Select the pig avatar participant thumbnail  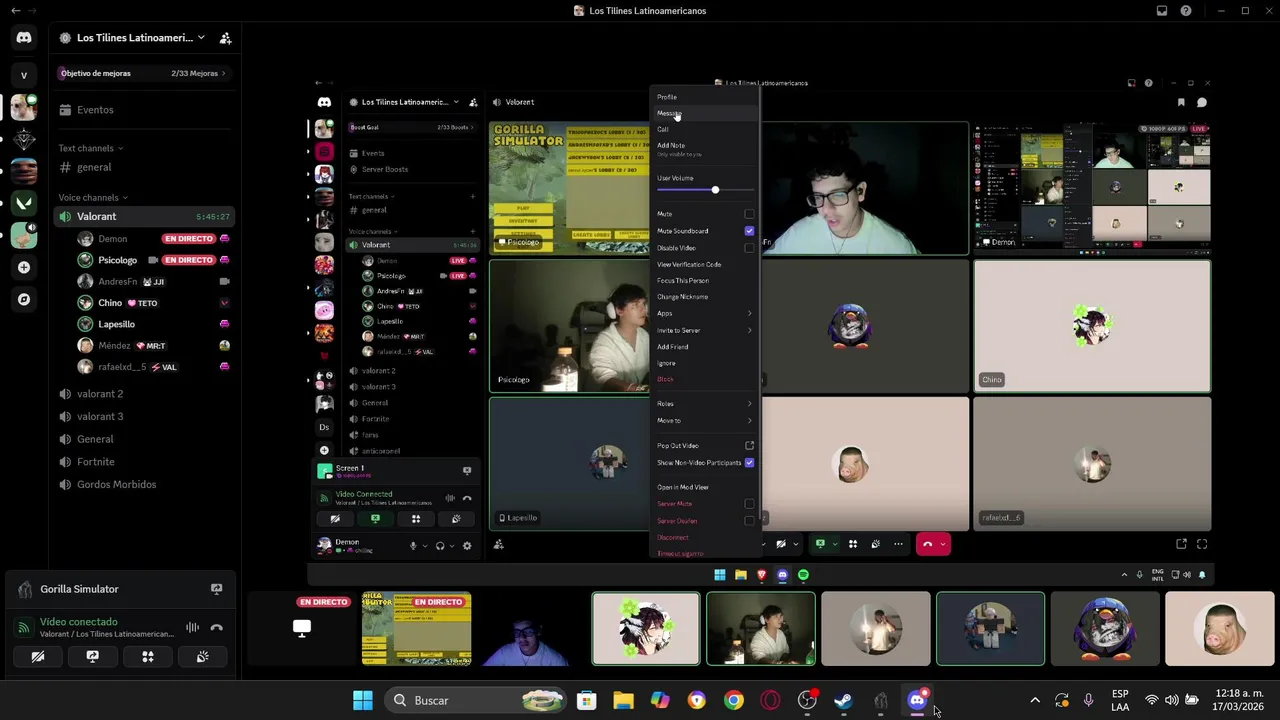pyautogui.click(x=1220, y=629)
